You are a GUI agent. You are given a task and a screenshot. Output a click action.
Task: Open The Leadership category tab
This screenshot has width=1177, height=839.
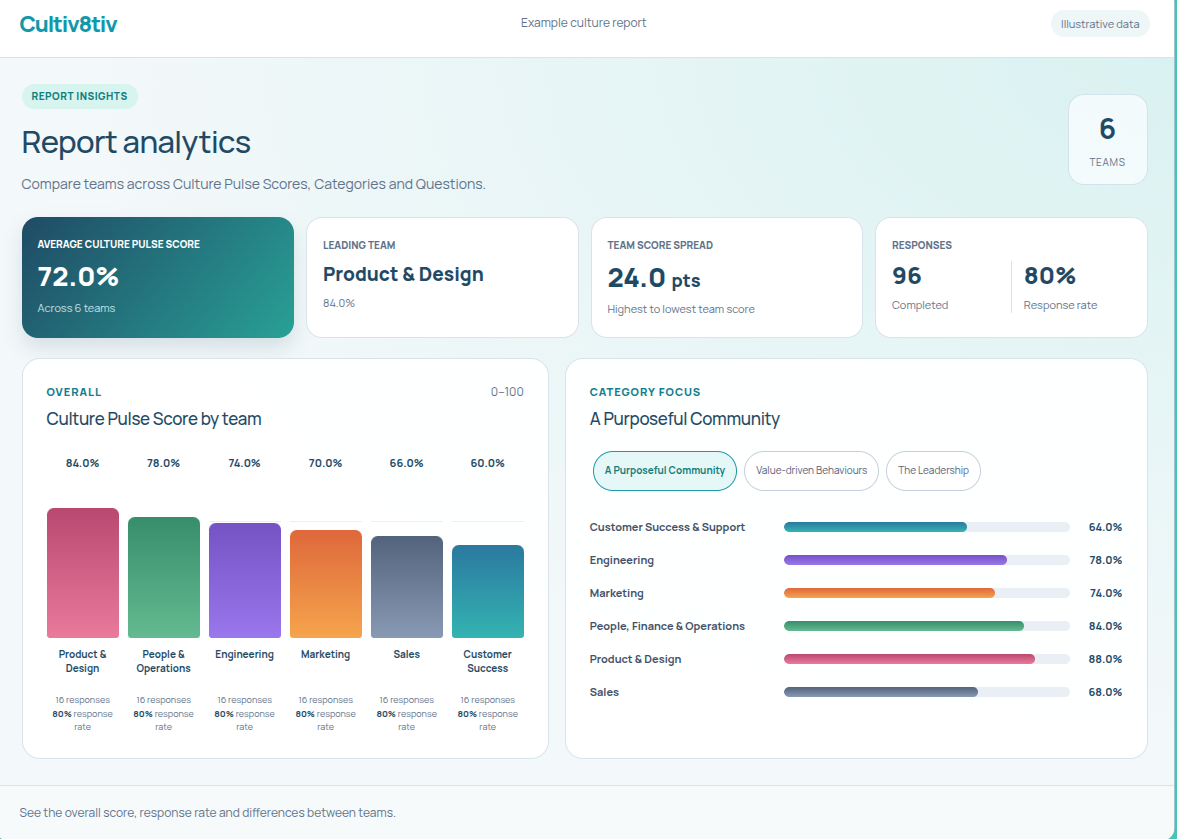pyautogui.click(x=933, y=471)
